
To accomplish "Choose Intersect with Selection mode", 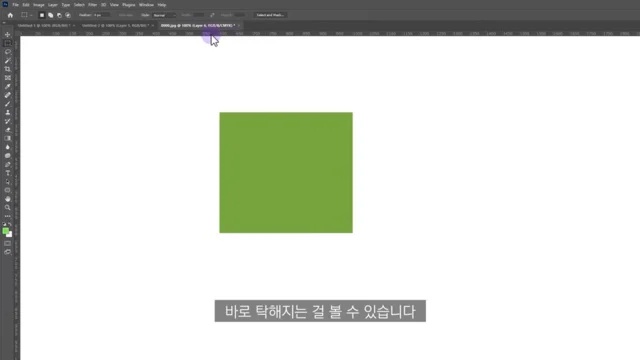I will pos(68,15).
